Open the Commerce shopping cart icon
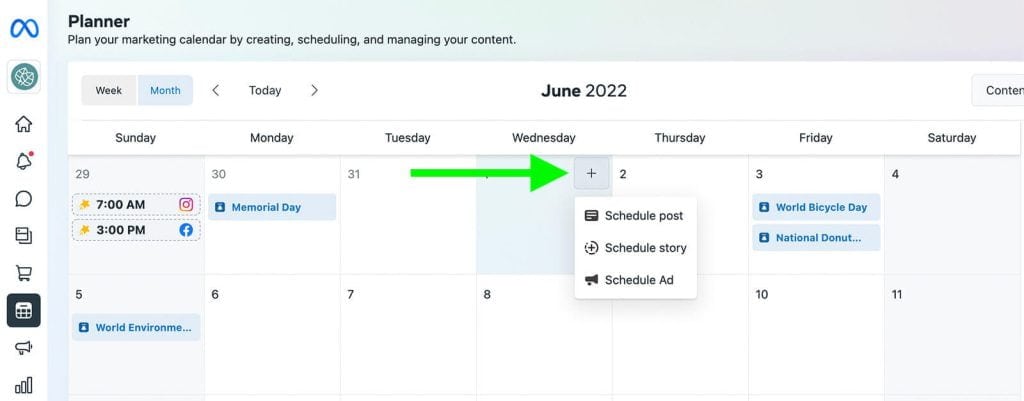 click(23, 272)
